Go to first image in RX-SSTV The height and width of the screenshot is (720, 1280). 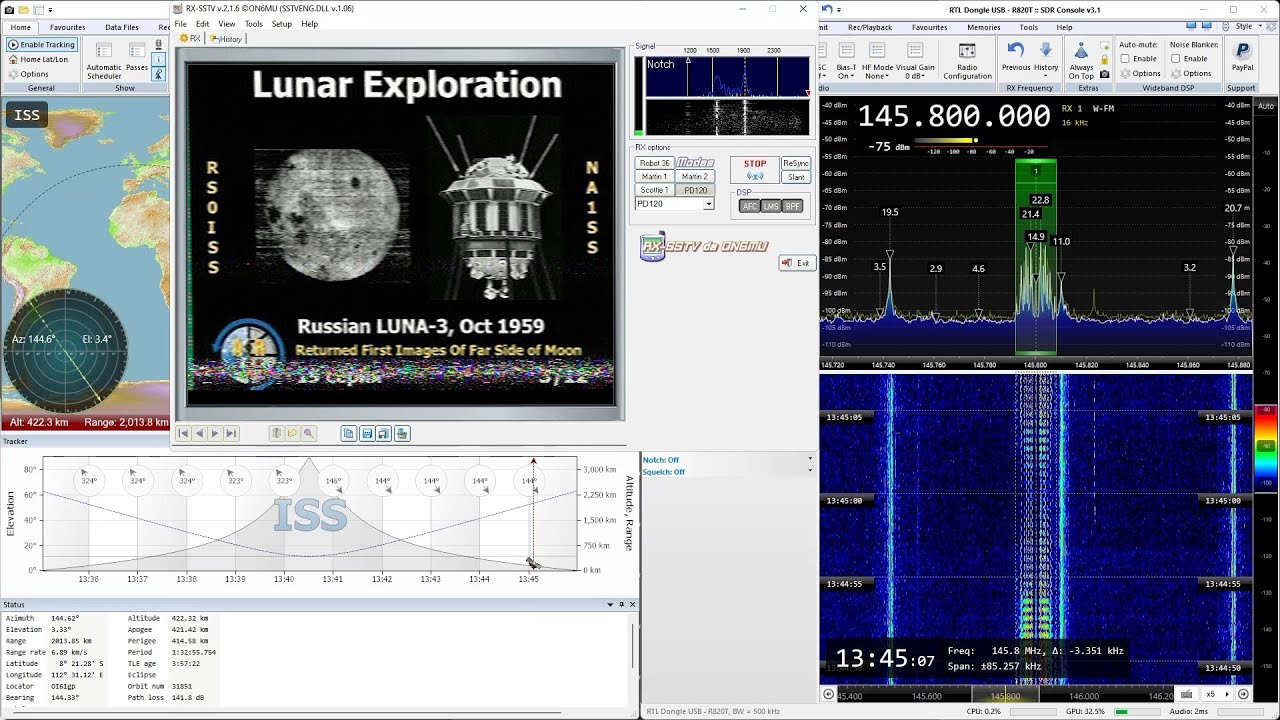click(x=183, y=433)
